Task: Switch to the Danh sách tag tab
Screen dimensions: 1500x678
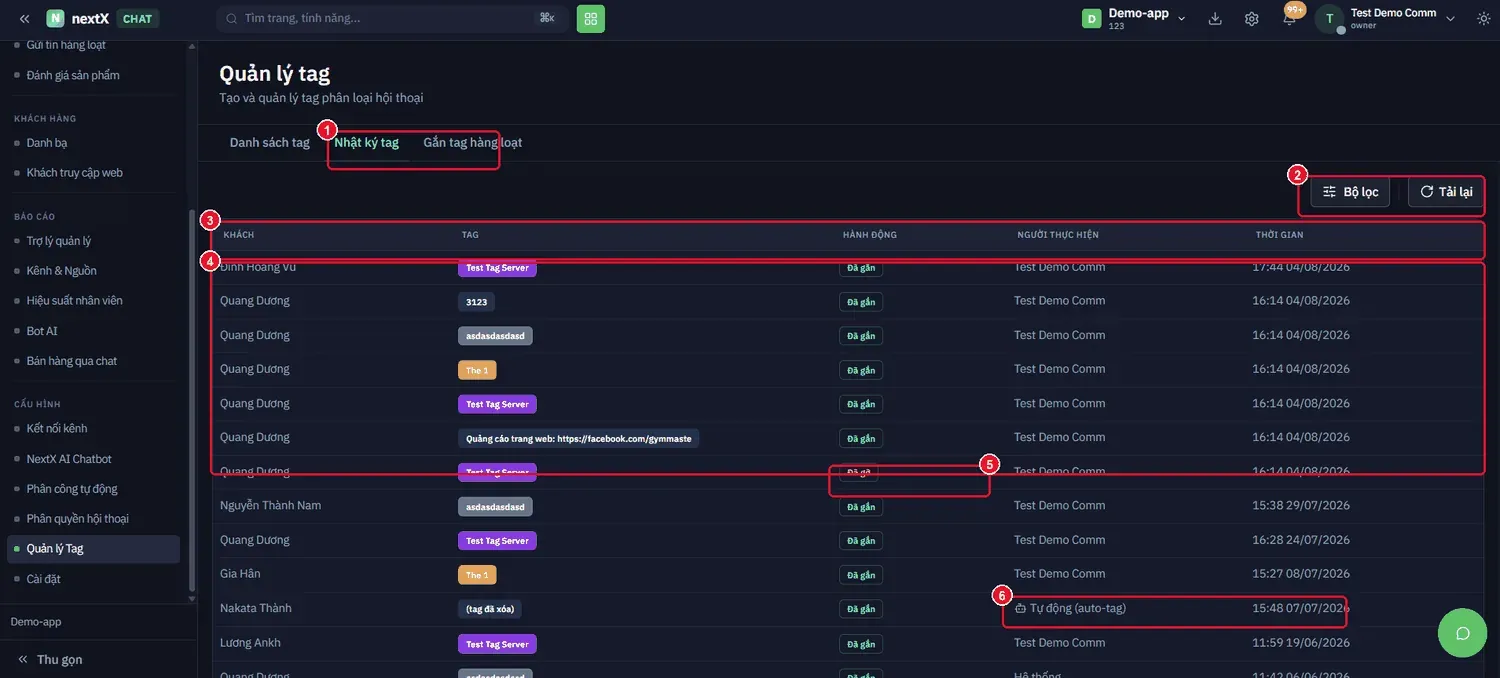Action: click(270, 143)
